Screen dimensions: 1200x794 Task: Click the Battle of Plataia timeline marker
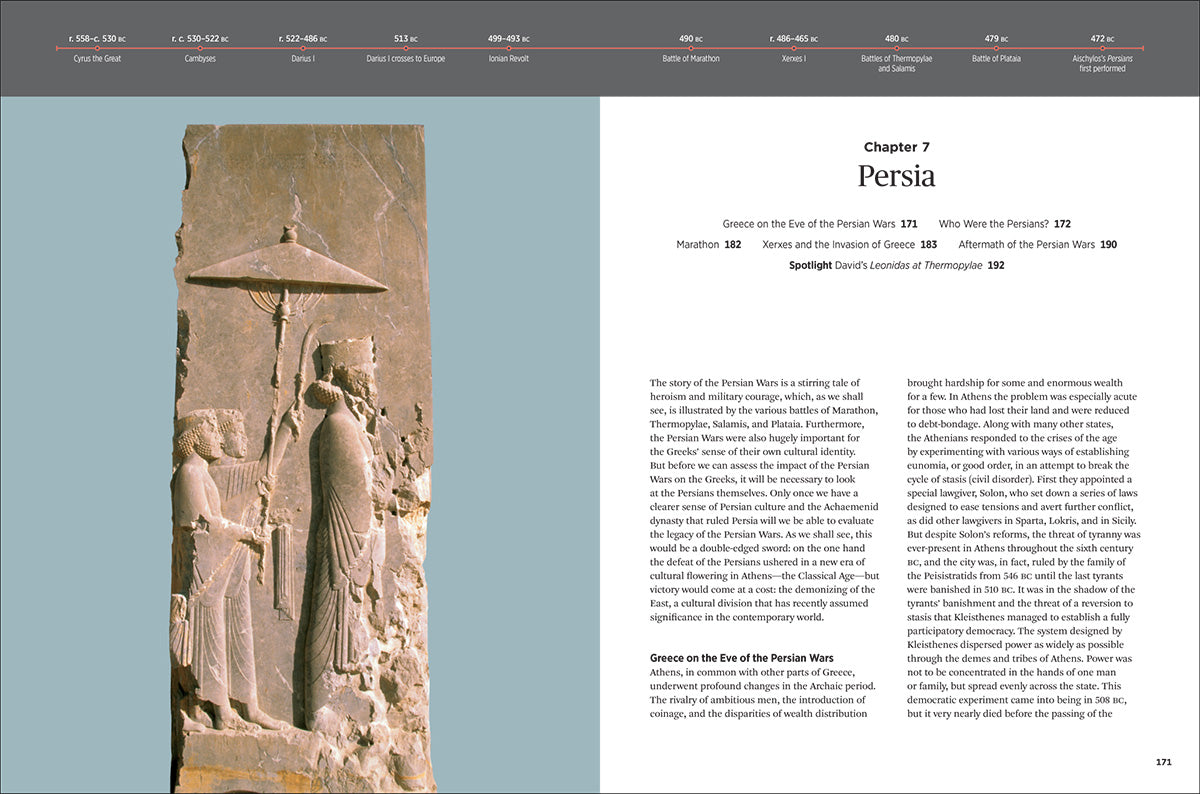[996, 48]
